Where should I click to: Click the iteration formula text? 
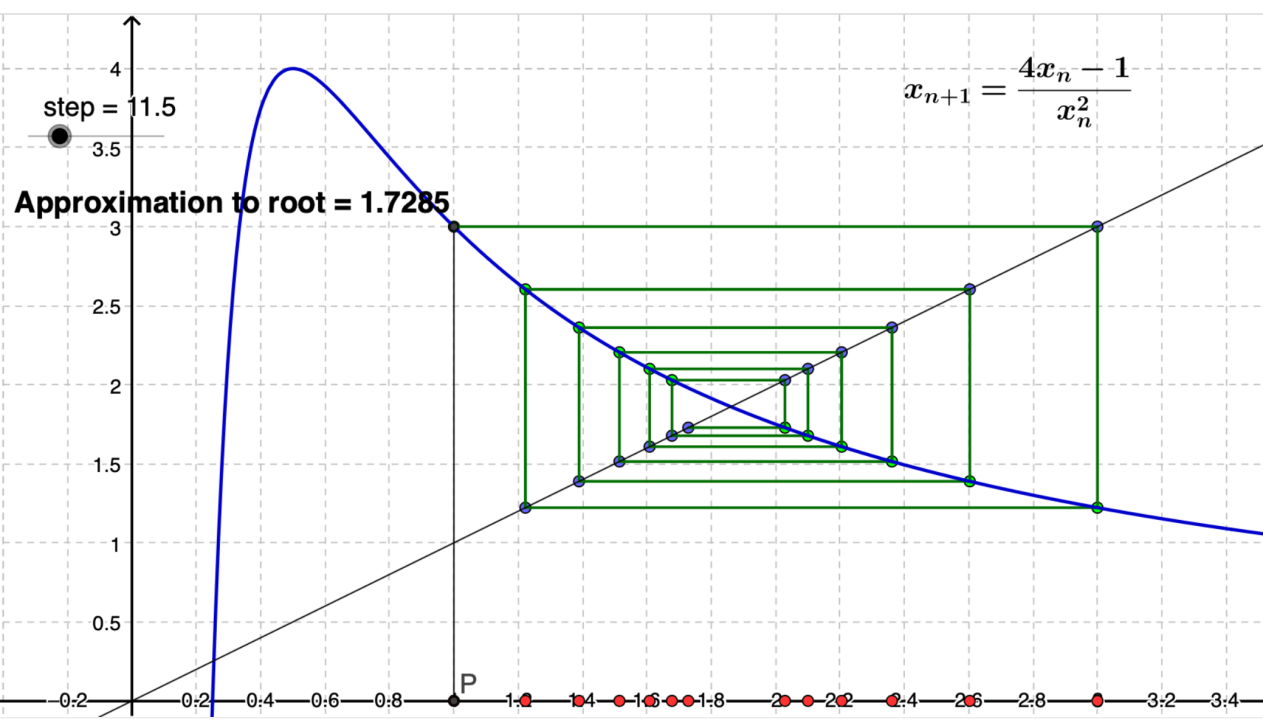coord(1017,92)
